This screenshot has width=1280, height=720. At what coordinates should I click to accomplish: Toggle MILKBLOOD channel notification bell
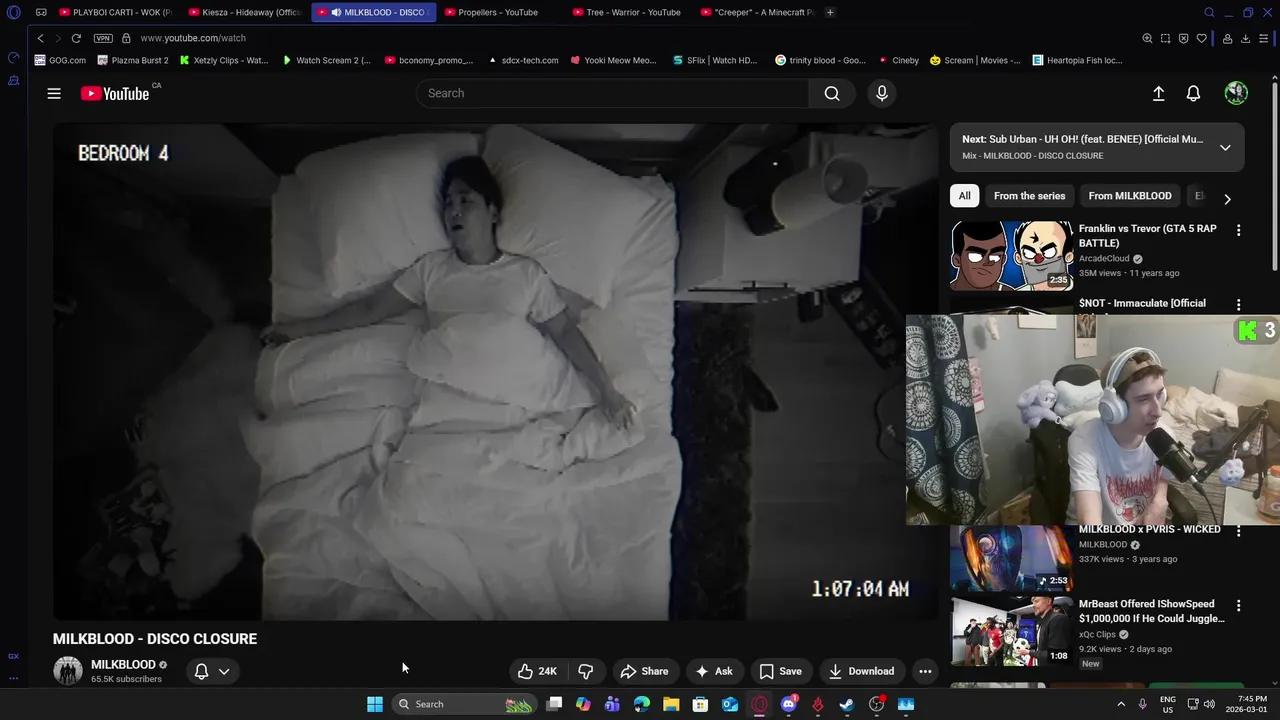click(201, 671)
